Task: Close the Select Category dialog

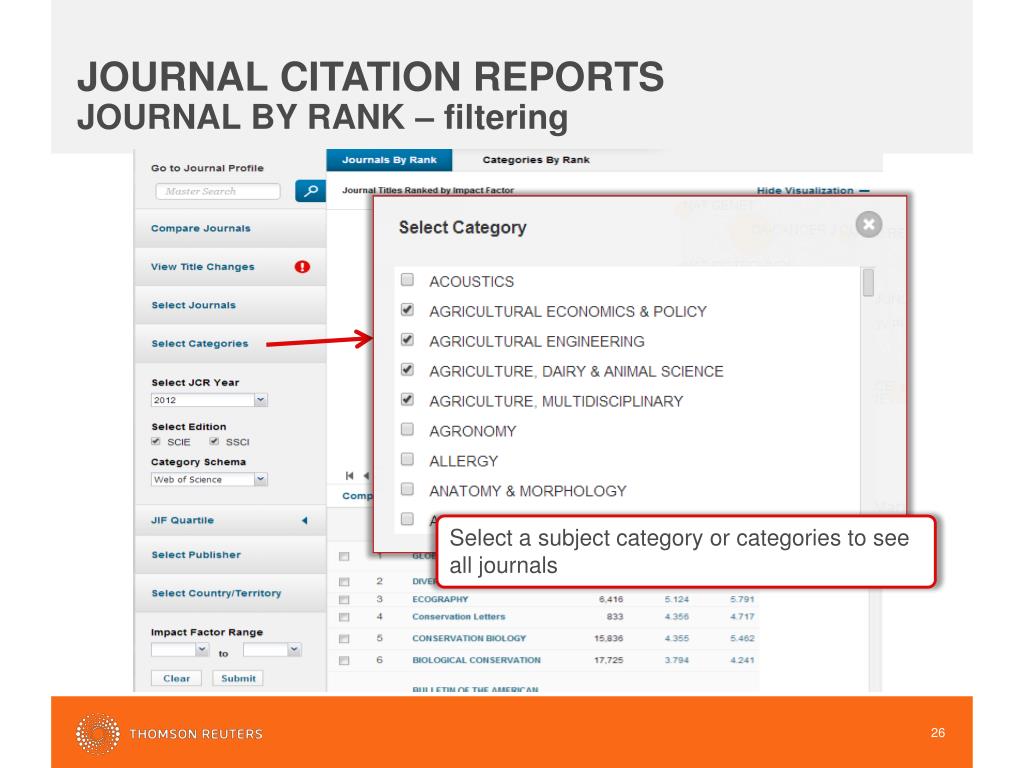Action: click(869, 225)
